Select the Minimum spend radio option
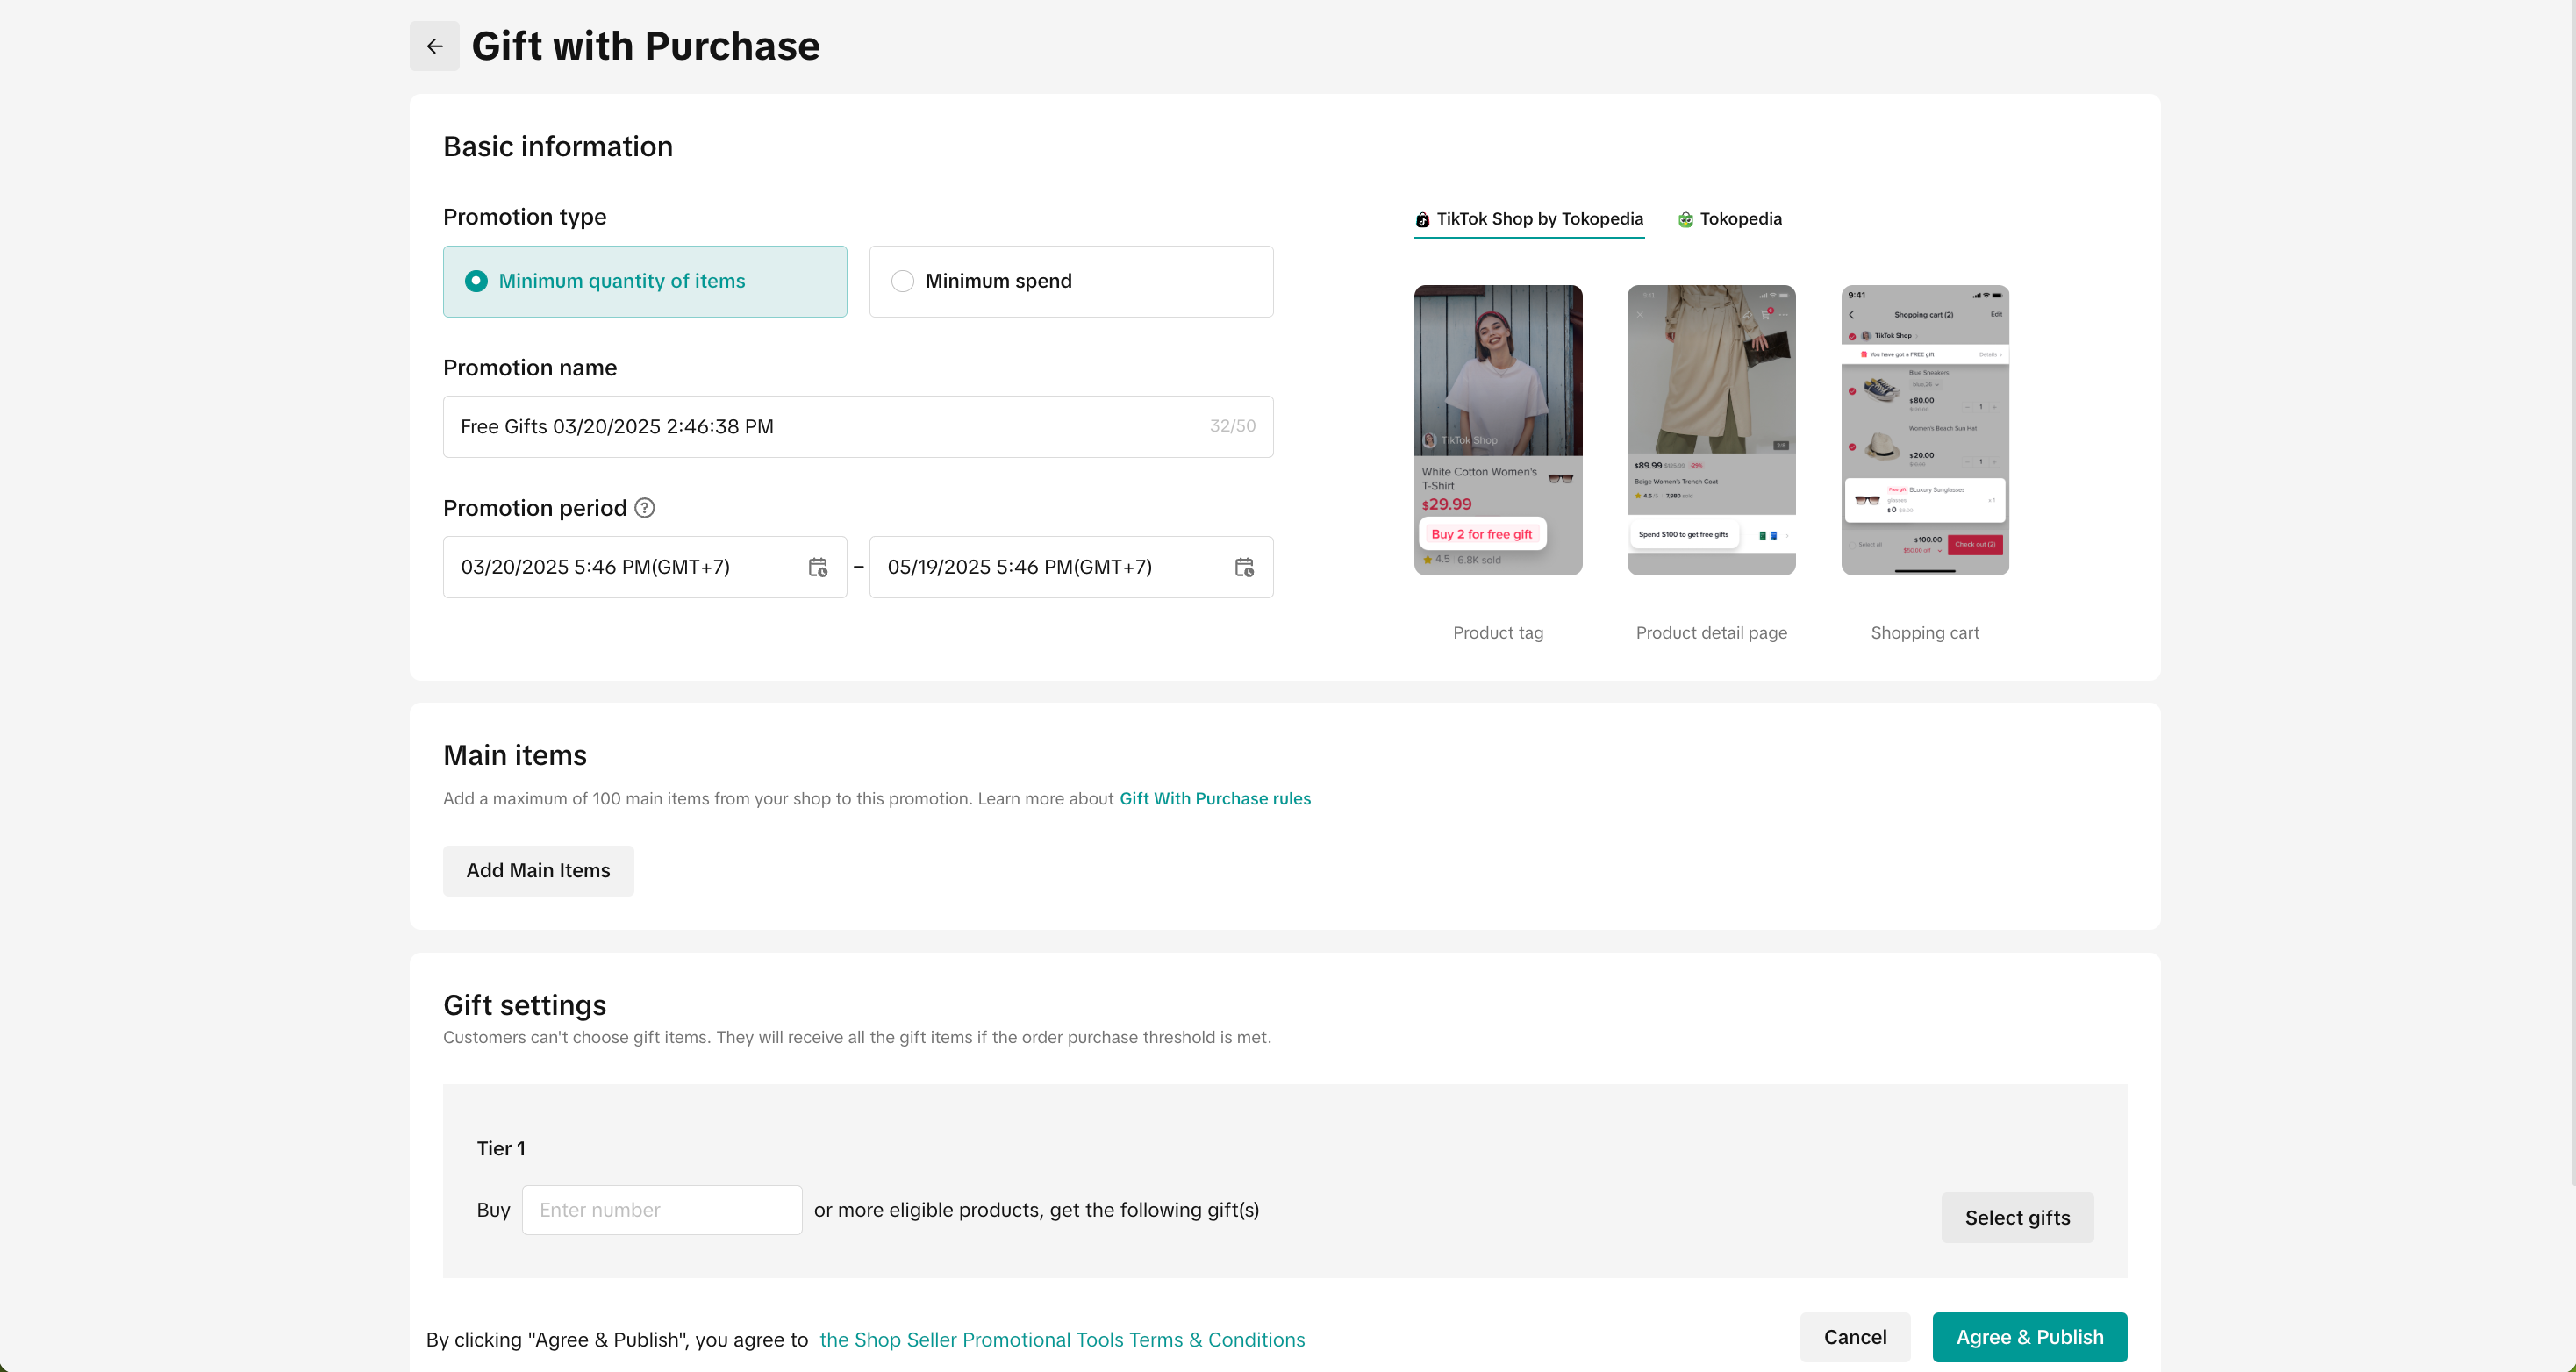This screenshot has height=1372, width=2576. click(x=902, y=281)
